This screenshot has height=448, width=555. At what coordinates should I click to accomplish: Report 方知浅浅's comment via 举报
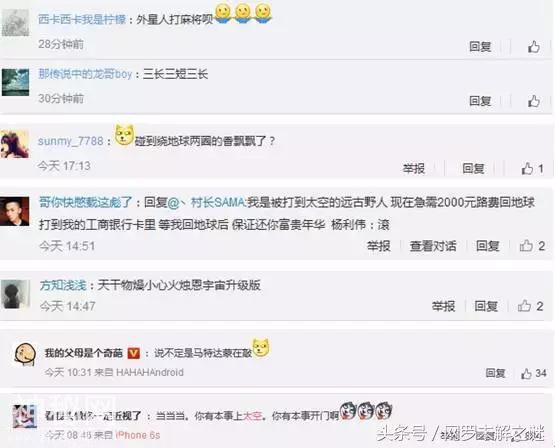pyautogui.click(x=443, y=306)
